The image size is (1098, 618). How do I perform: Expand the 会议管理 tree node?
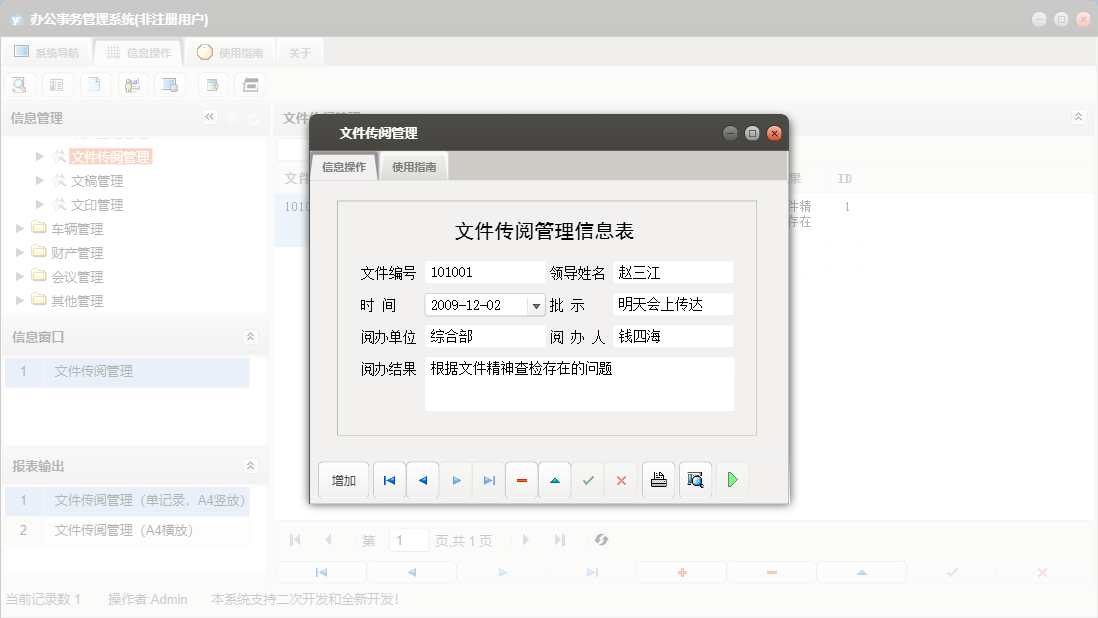(18, 276)
